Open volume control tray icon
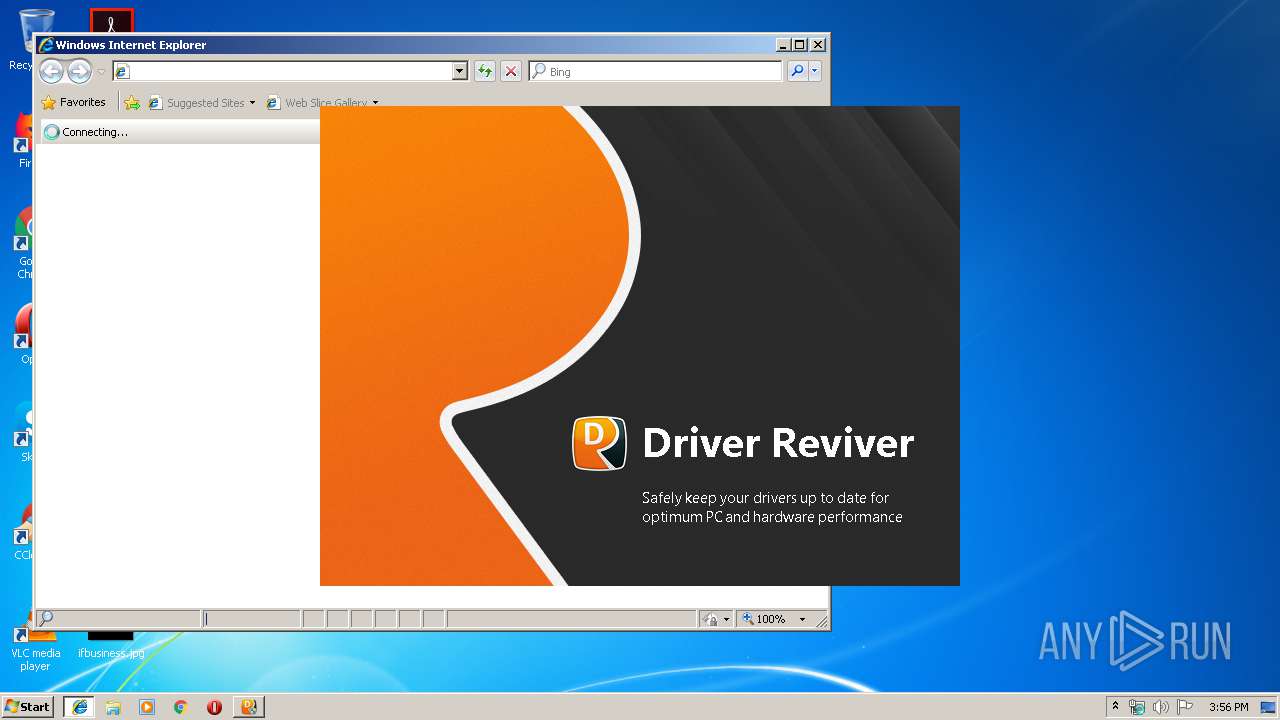Viewport: 1280px width, 720px height. point(1161,707)
